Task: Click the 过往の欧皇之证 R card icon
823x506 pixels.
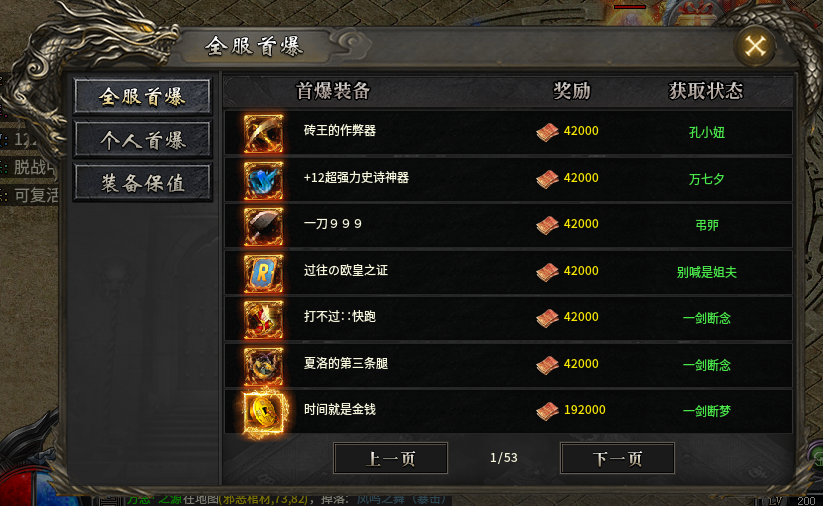Action: (263, 273)
